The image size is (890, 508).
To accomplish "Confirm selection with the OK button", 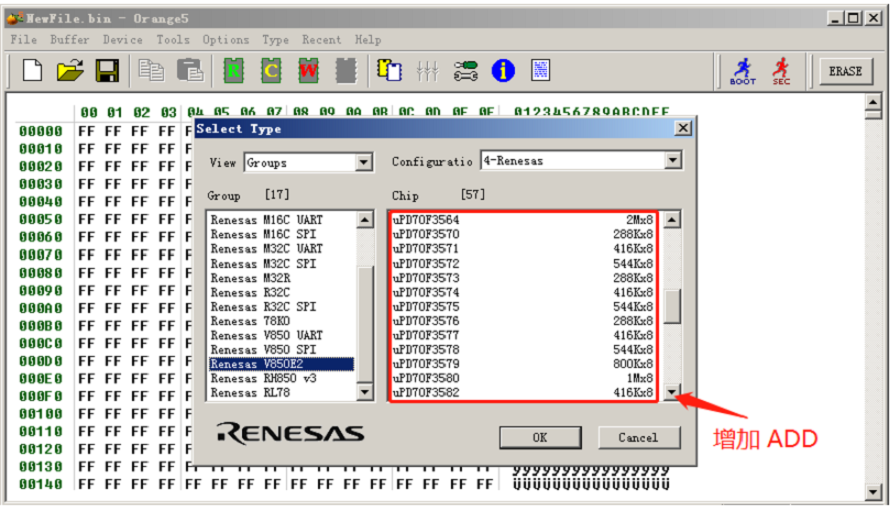I will [x=540, y=438].
